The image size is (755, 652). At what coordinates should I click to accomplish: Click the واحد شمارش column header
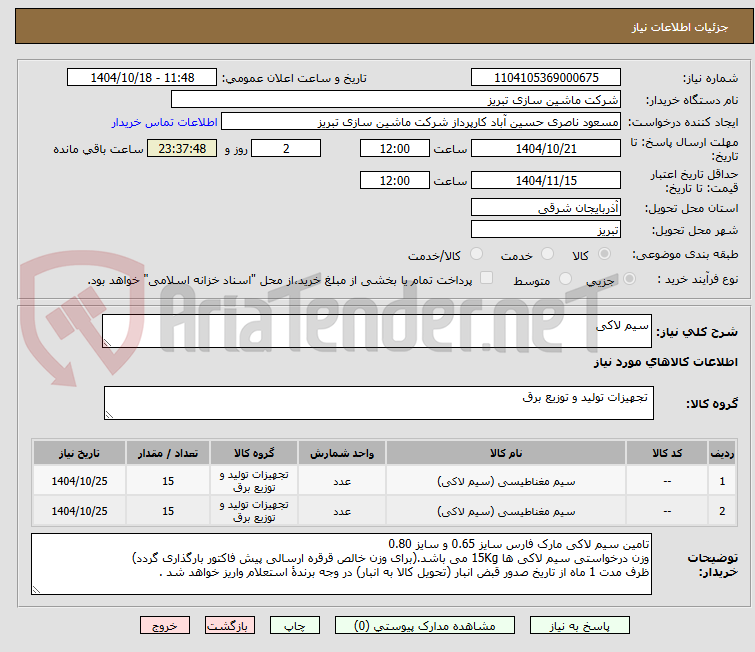pyautogui.click(x=342, y=453)
